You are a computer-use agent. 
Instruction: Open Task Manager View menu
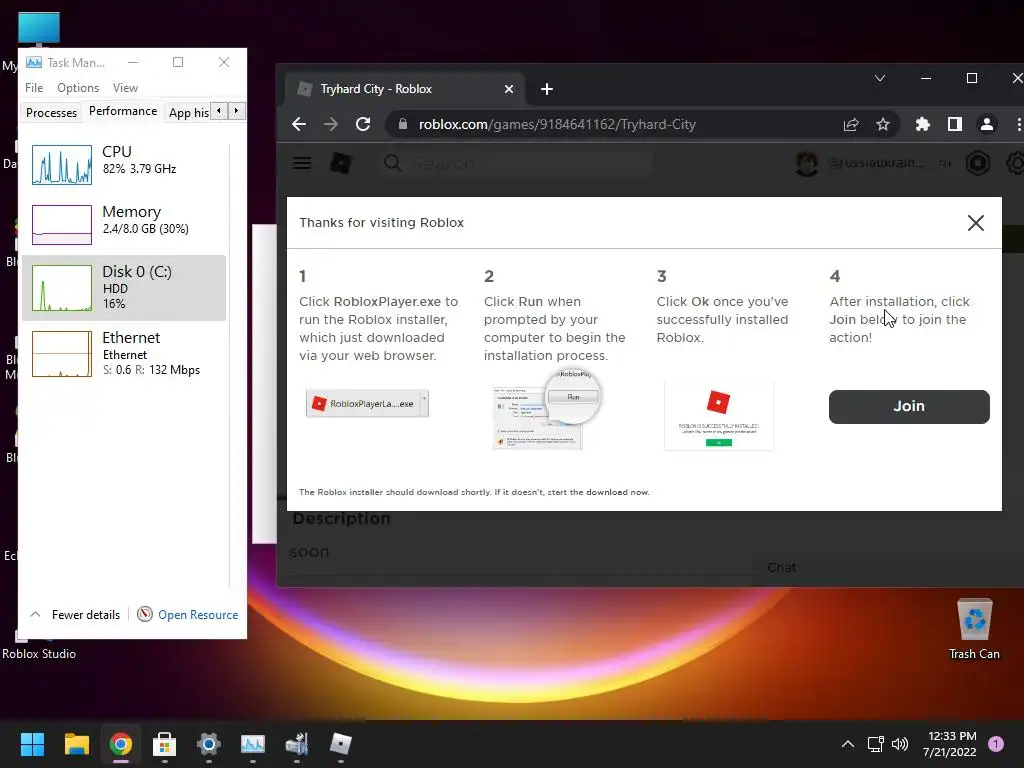pos(125,88)
